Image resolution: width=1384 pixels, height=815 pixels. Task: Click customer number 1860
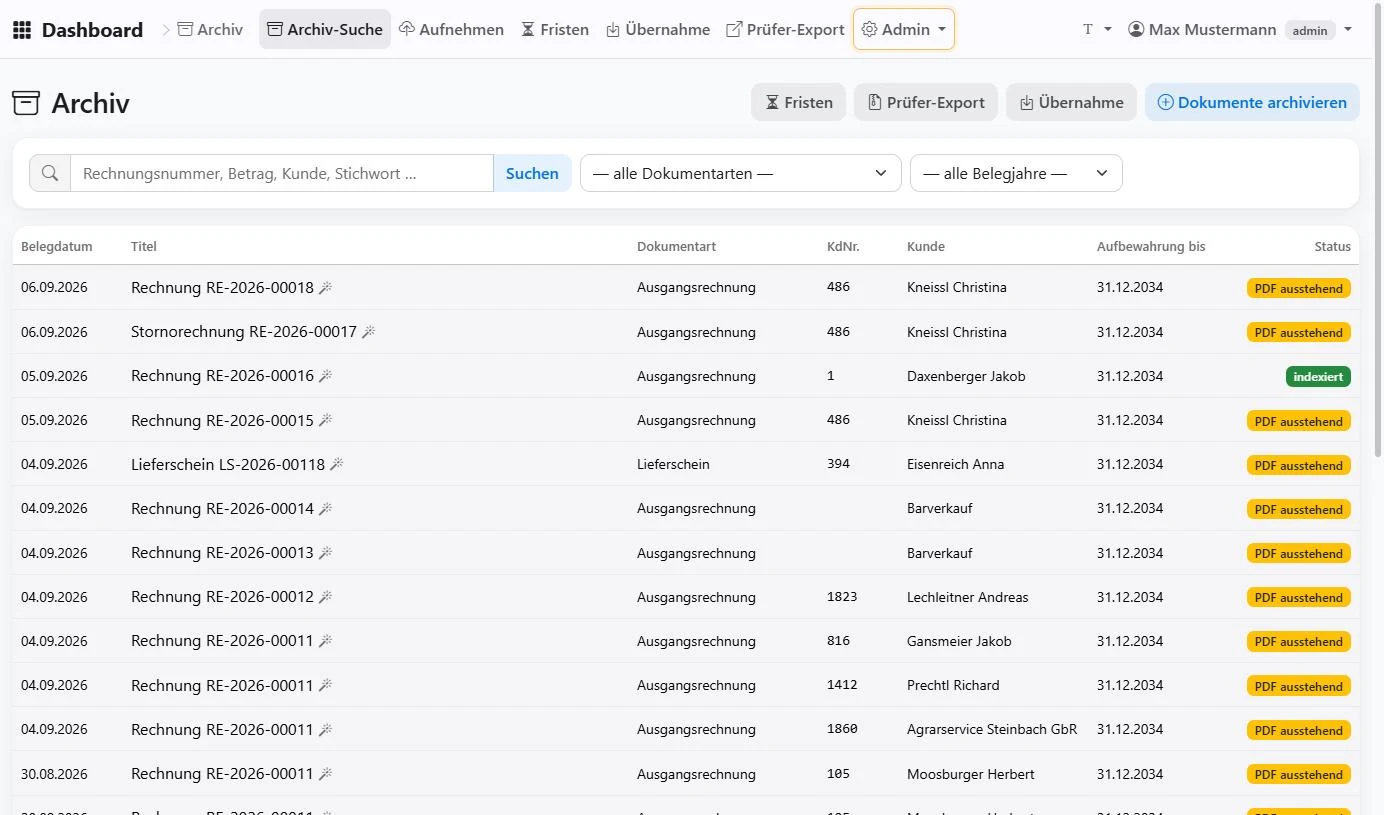click(842, 730)
